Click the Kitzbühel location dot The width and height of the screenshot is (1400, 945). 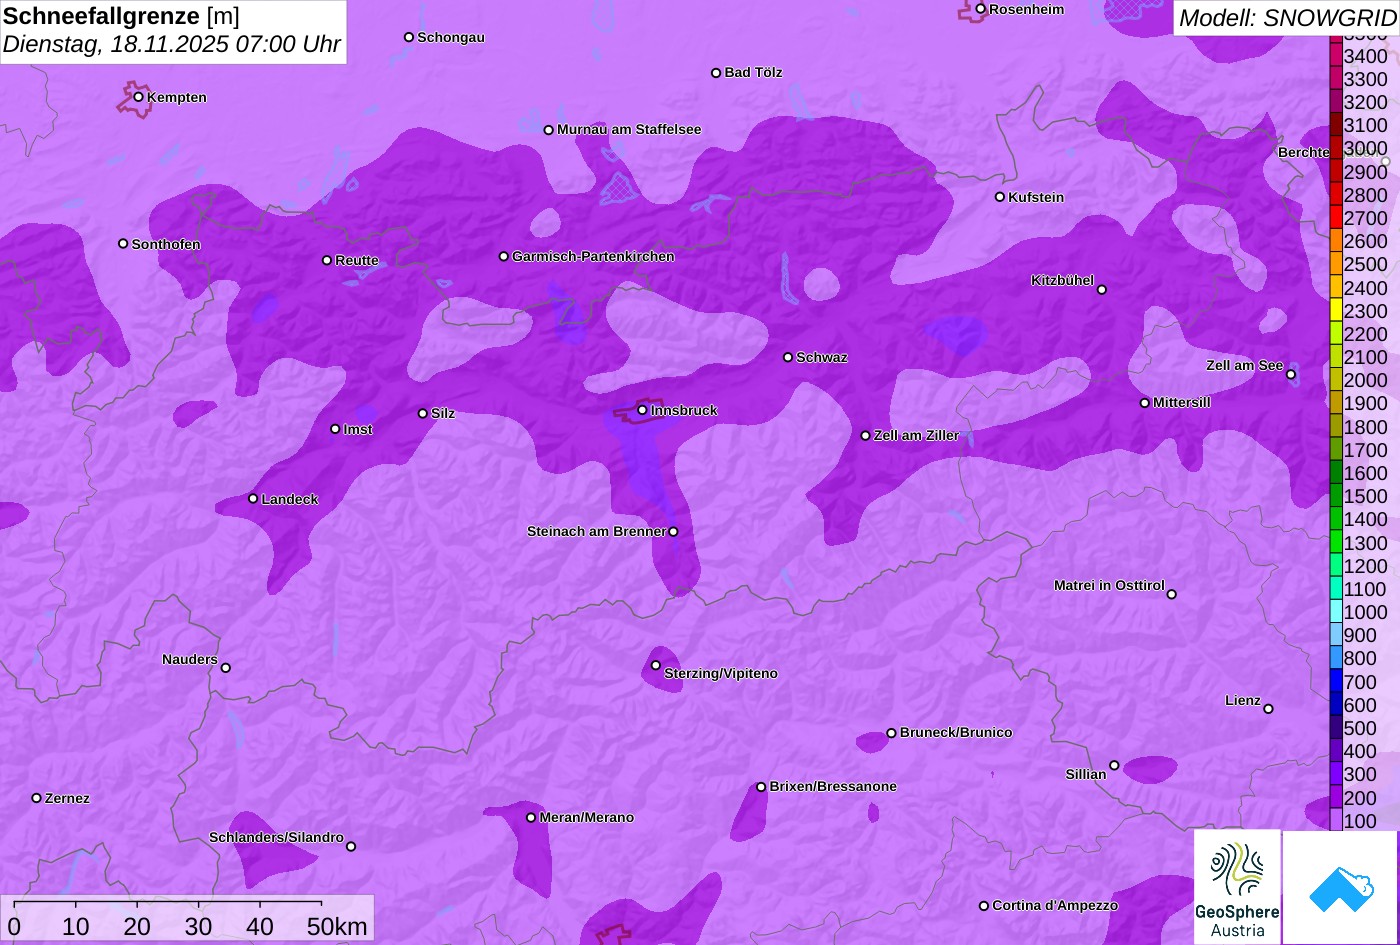click(1102, 290)
